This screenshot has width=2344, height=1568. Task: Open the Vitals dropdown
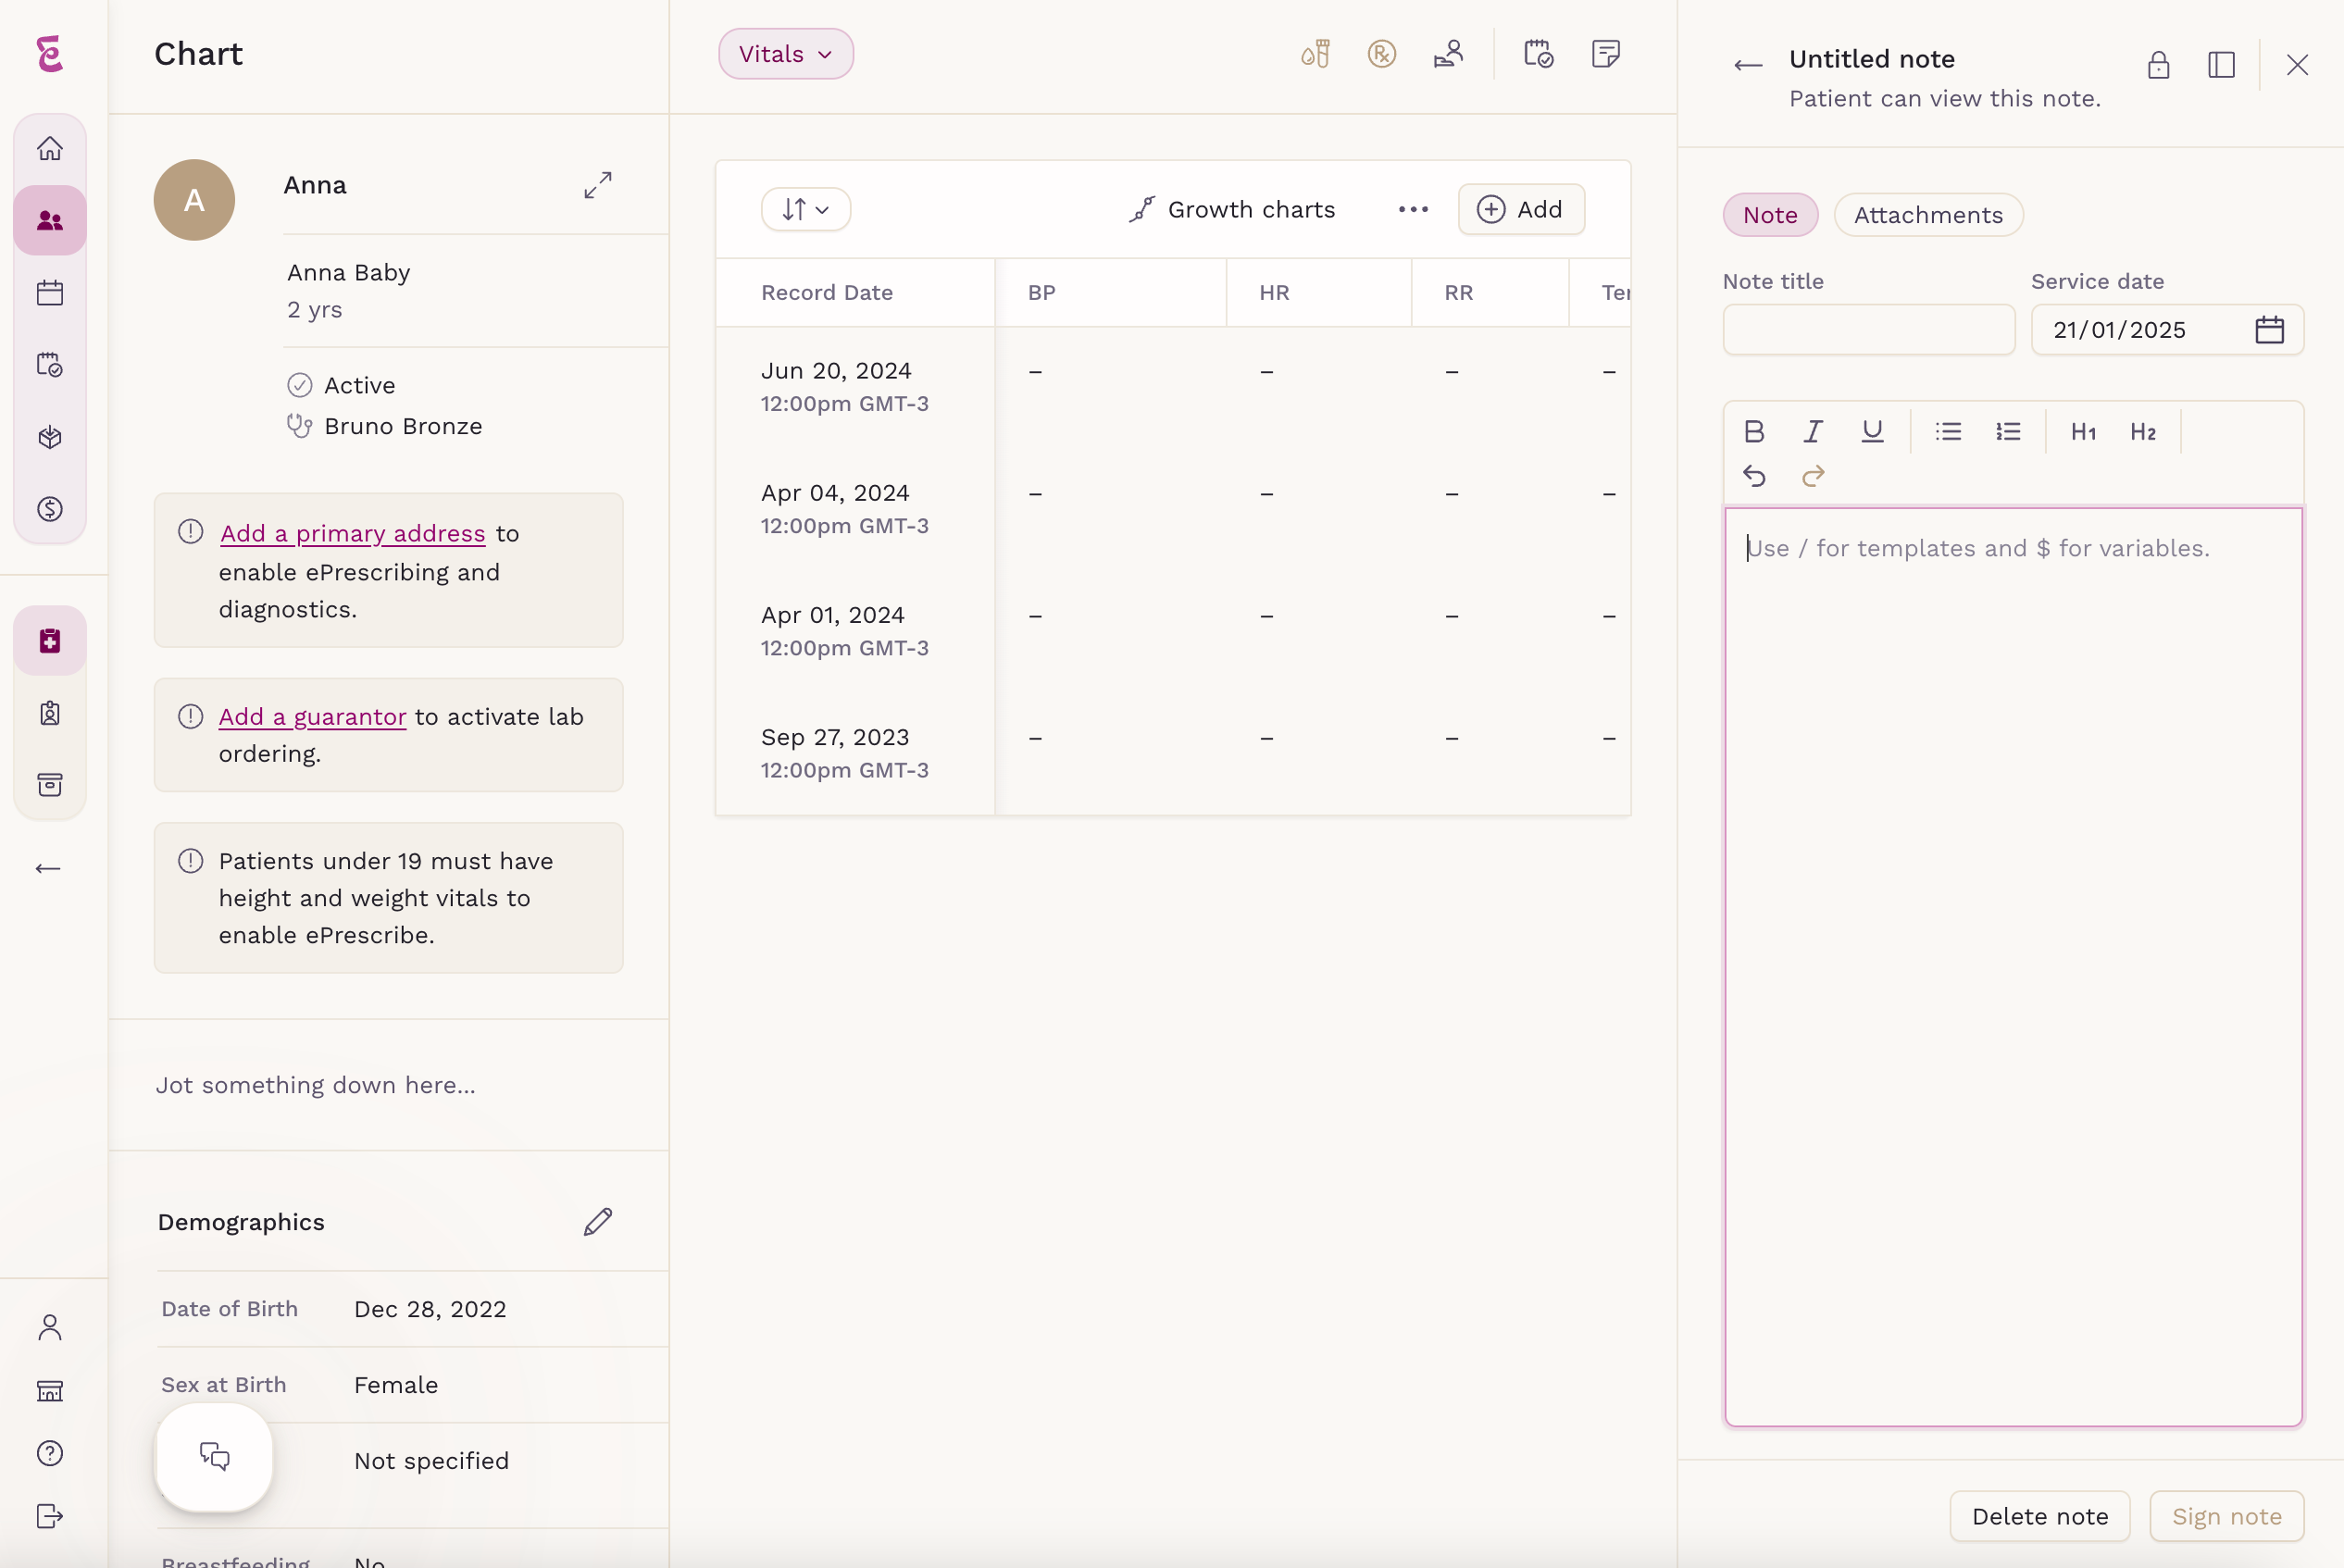coord(786,54)
